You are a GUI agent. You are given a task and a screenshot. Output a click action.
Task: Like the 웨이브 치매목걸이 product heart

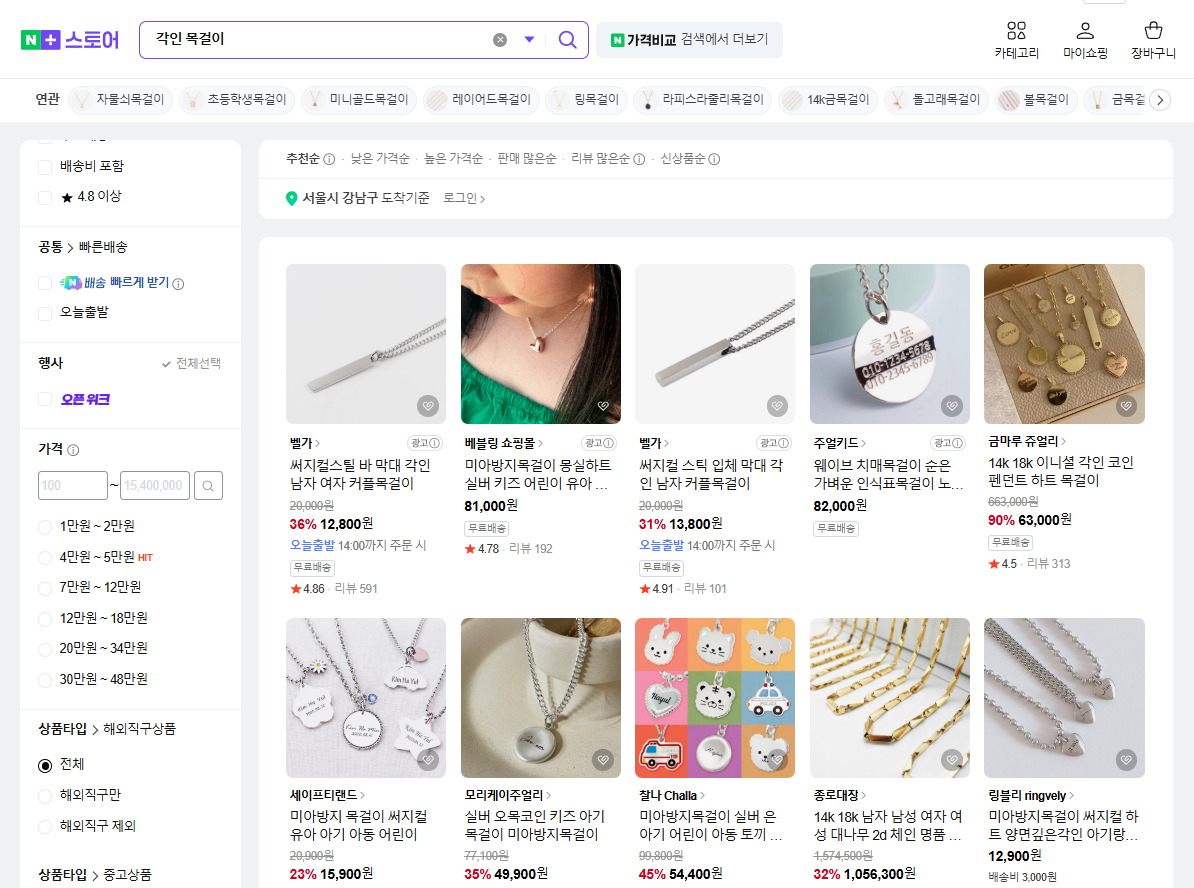coord(952,406)
